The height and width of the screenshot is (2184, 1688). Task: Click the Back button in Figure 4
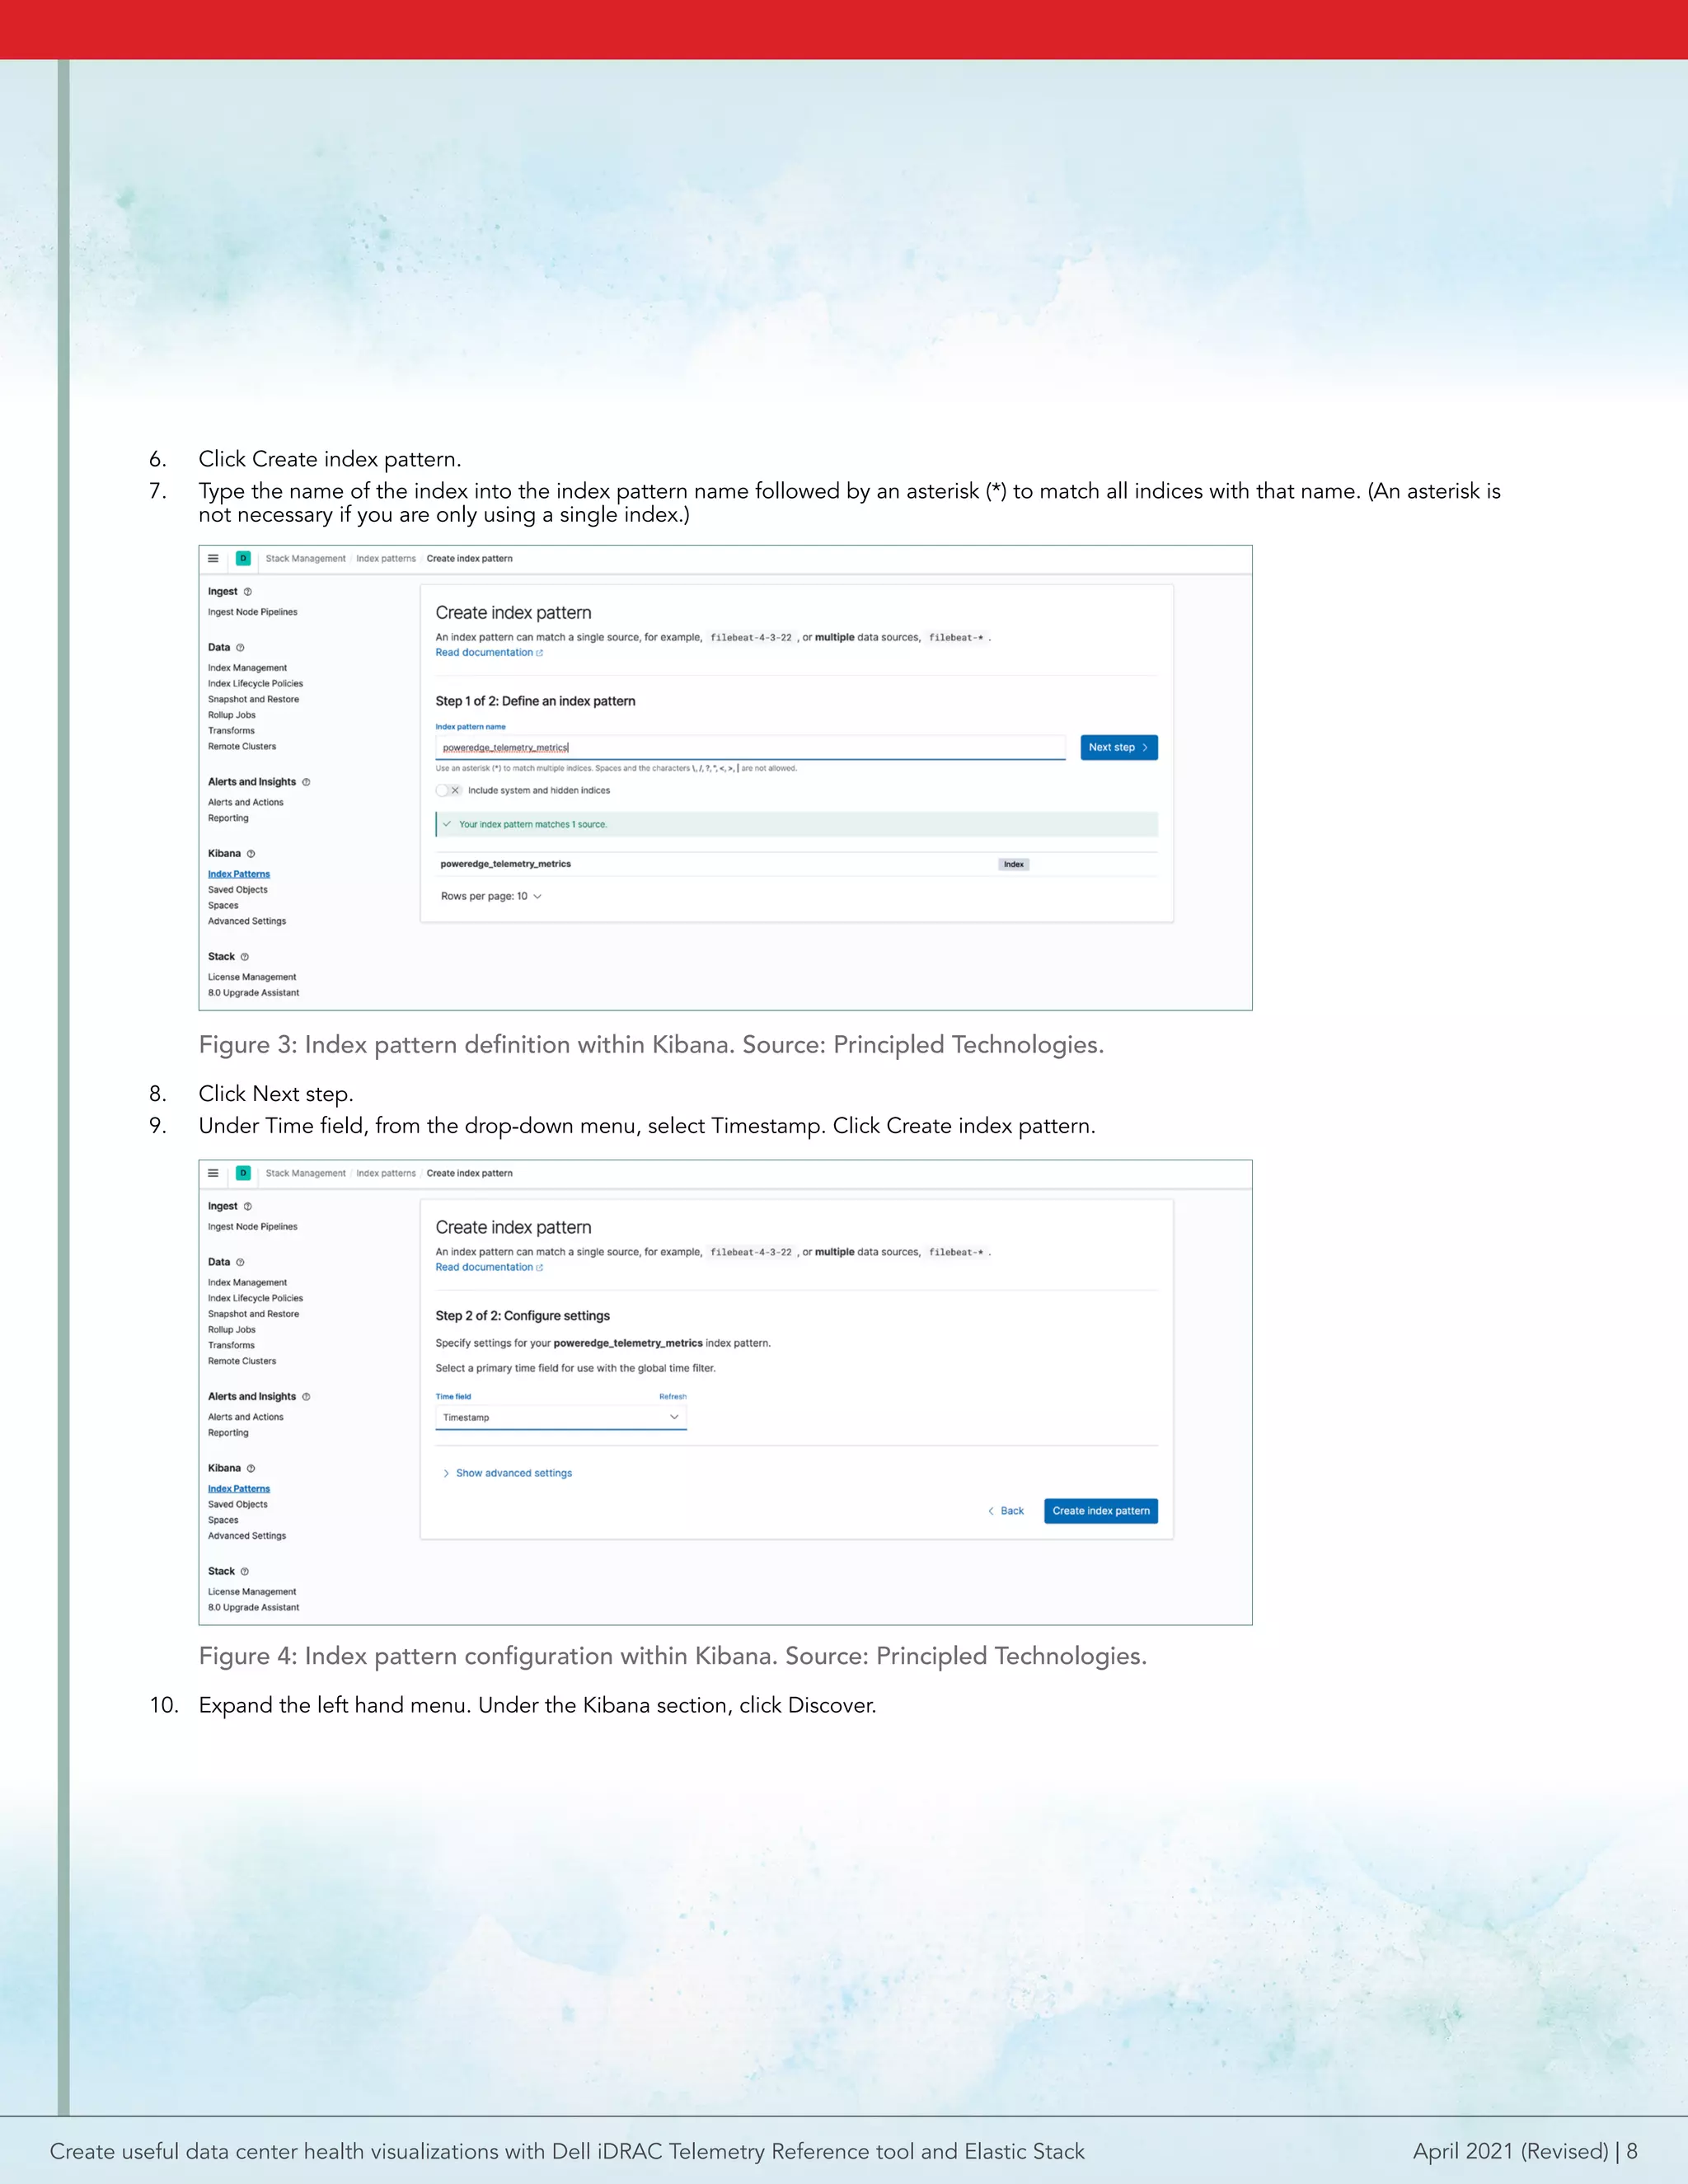coord(1006,1511)
